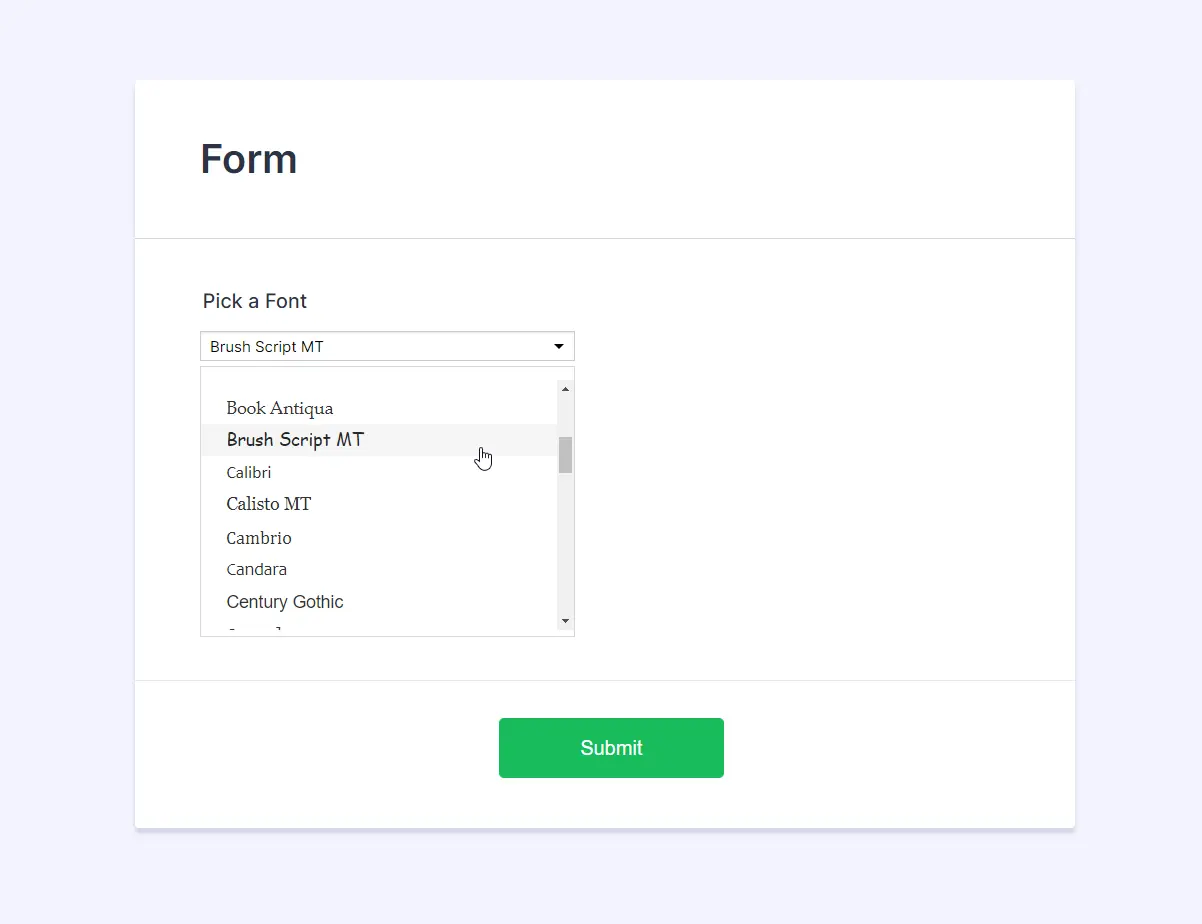Choose Brush Script MT in the list
Image resolution: width=1202 pixels, height=924 pixels.
pos(294,440)
